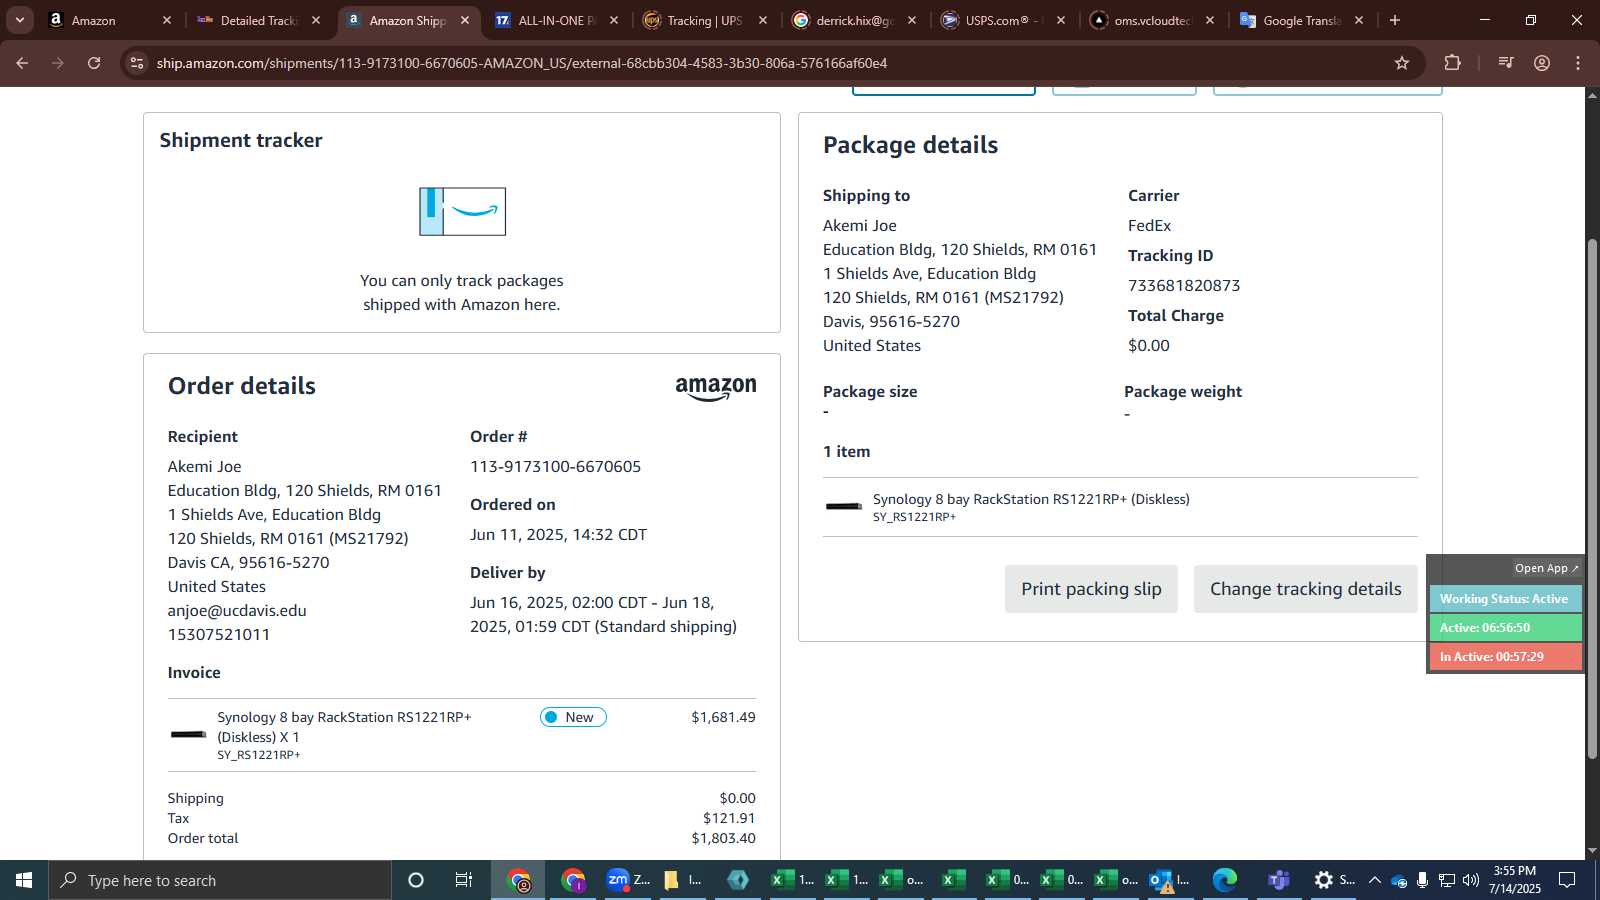Image resolution: width=1600 pixels, height=900 pixels.
Task: Open the tab search dropdown
Action: coord(19,20)
